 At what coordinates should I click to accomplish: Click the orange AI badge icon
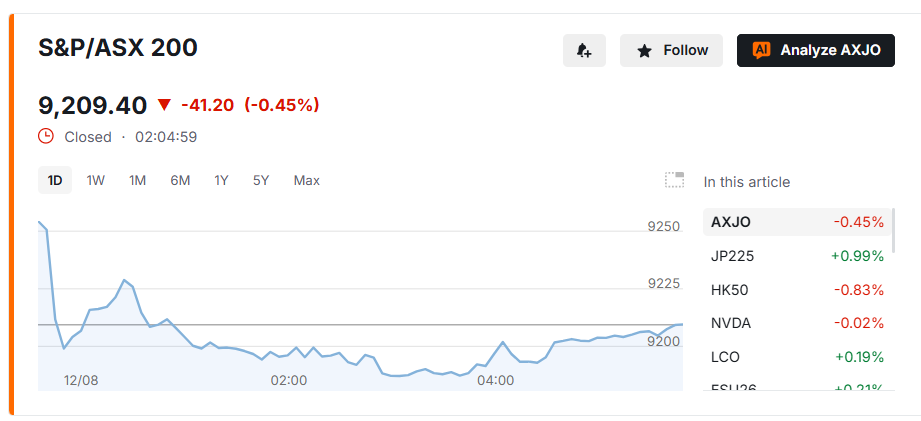coord(761,50)
